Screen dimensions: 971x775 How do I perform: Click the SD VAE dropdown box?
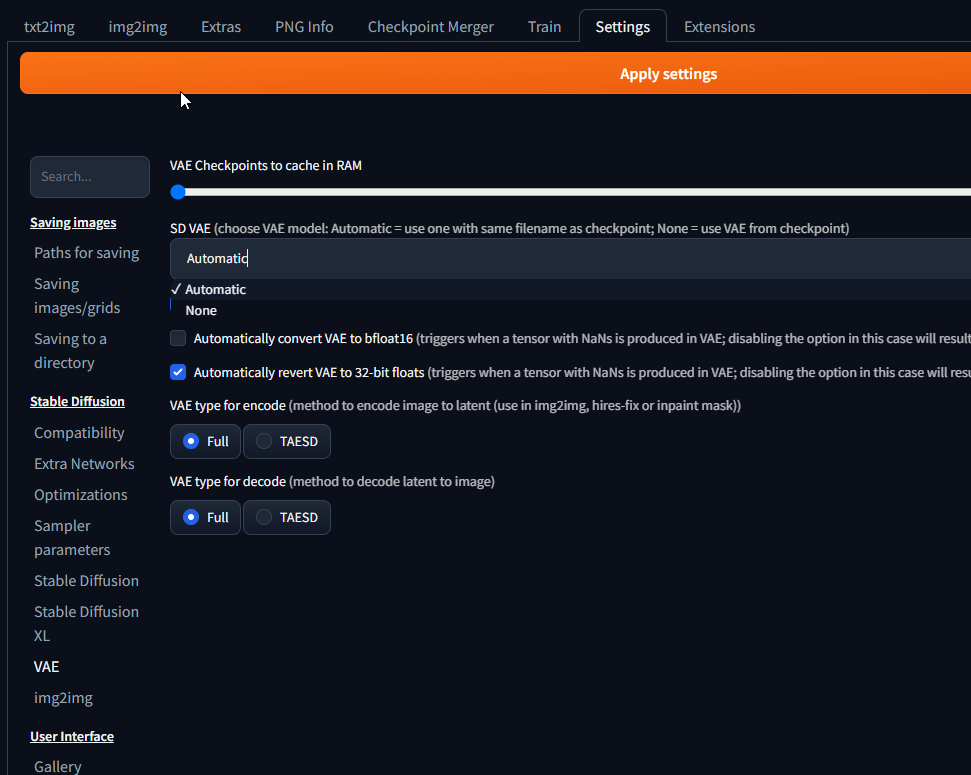570,258
